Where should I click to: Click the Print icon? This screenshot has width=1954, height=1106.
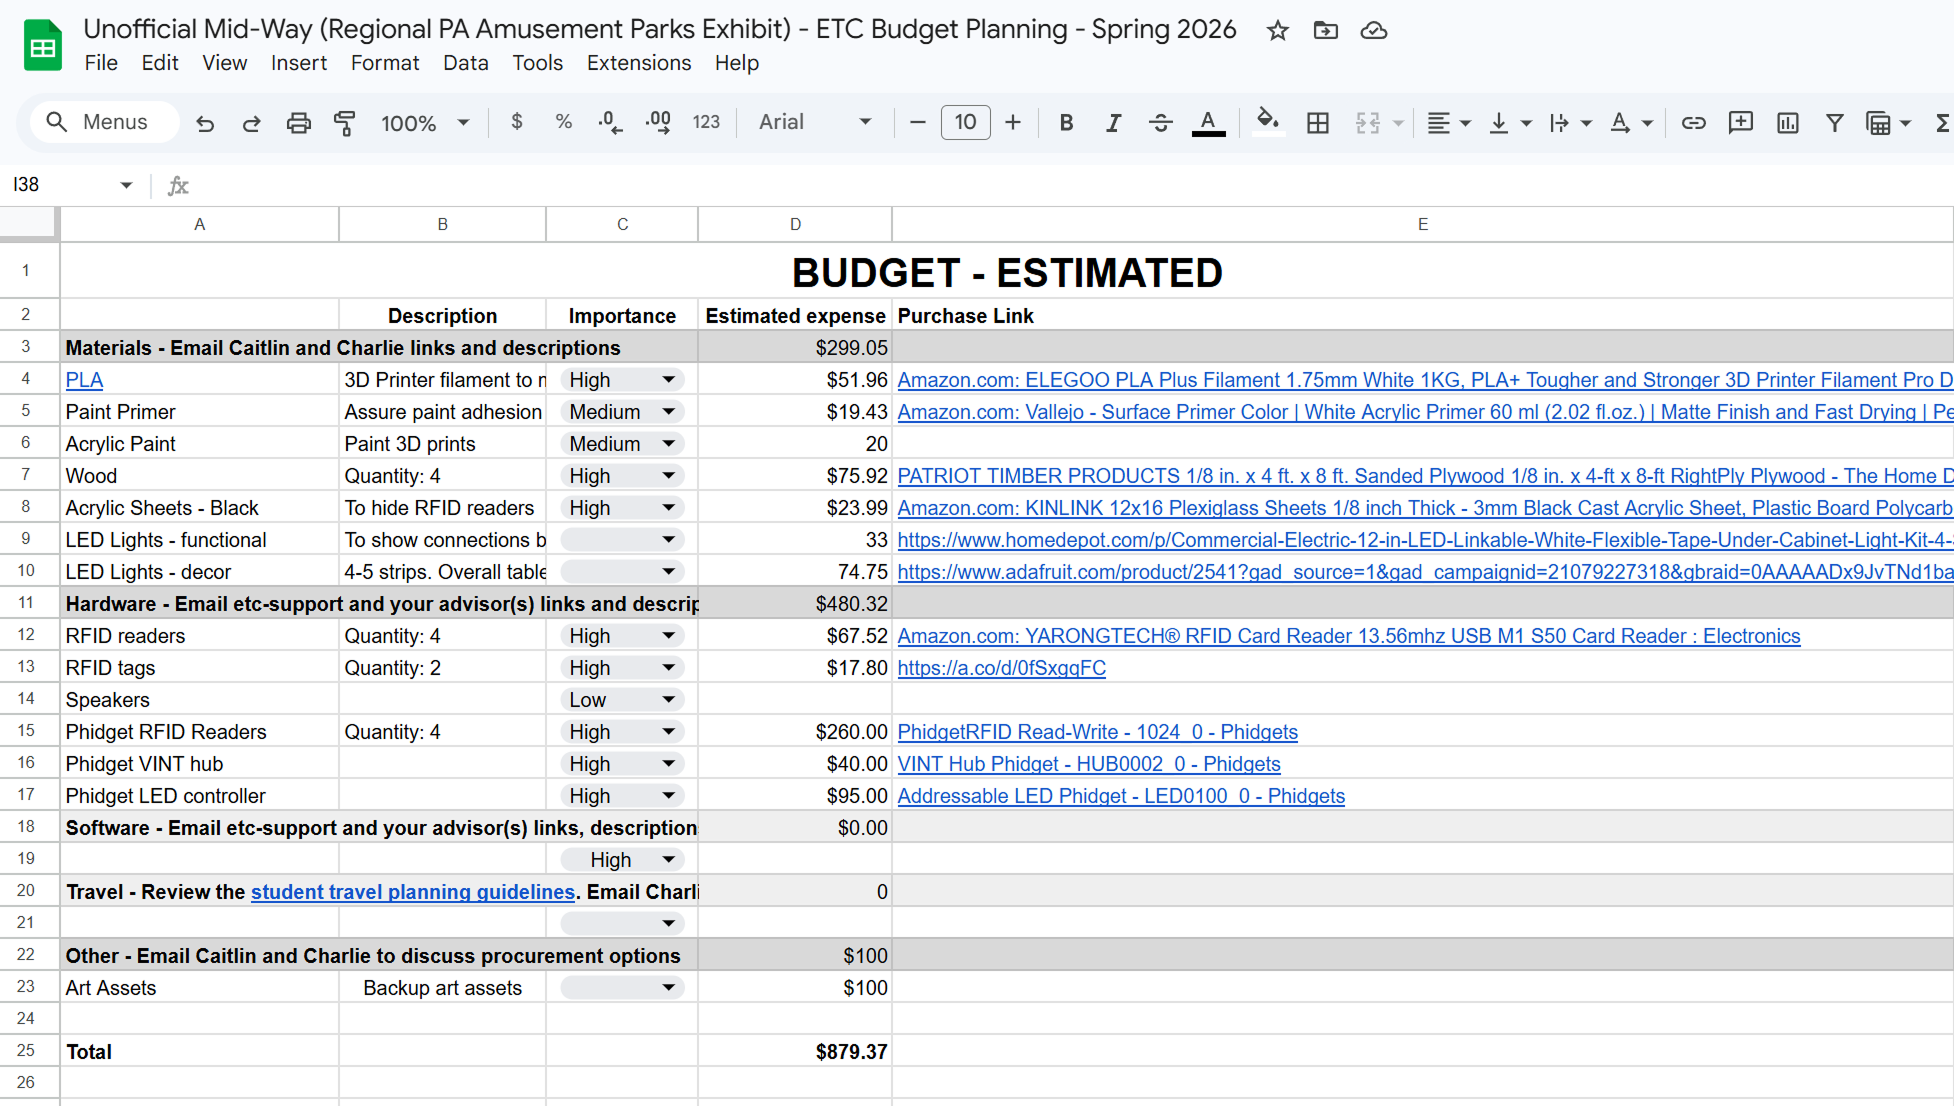[298, 123]
